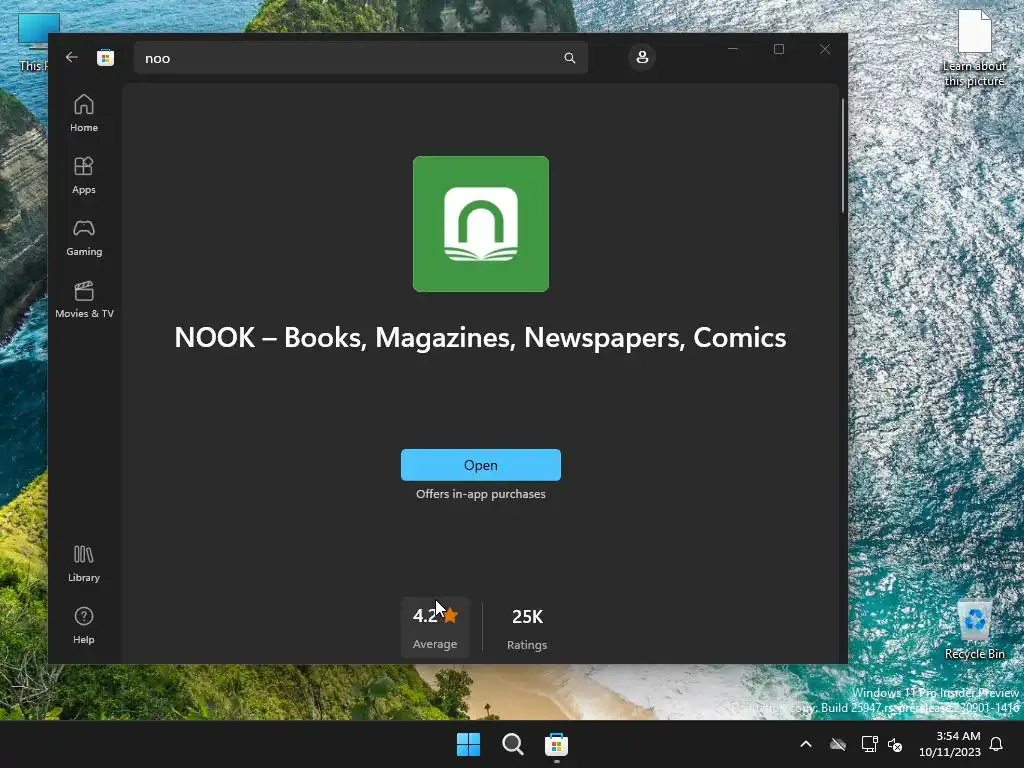Viewport: 1024px width, 768px height.
Task: Click the cloud sync tray icon
Action: [838, 744]
